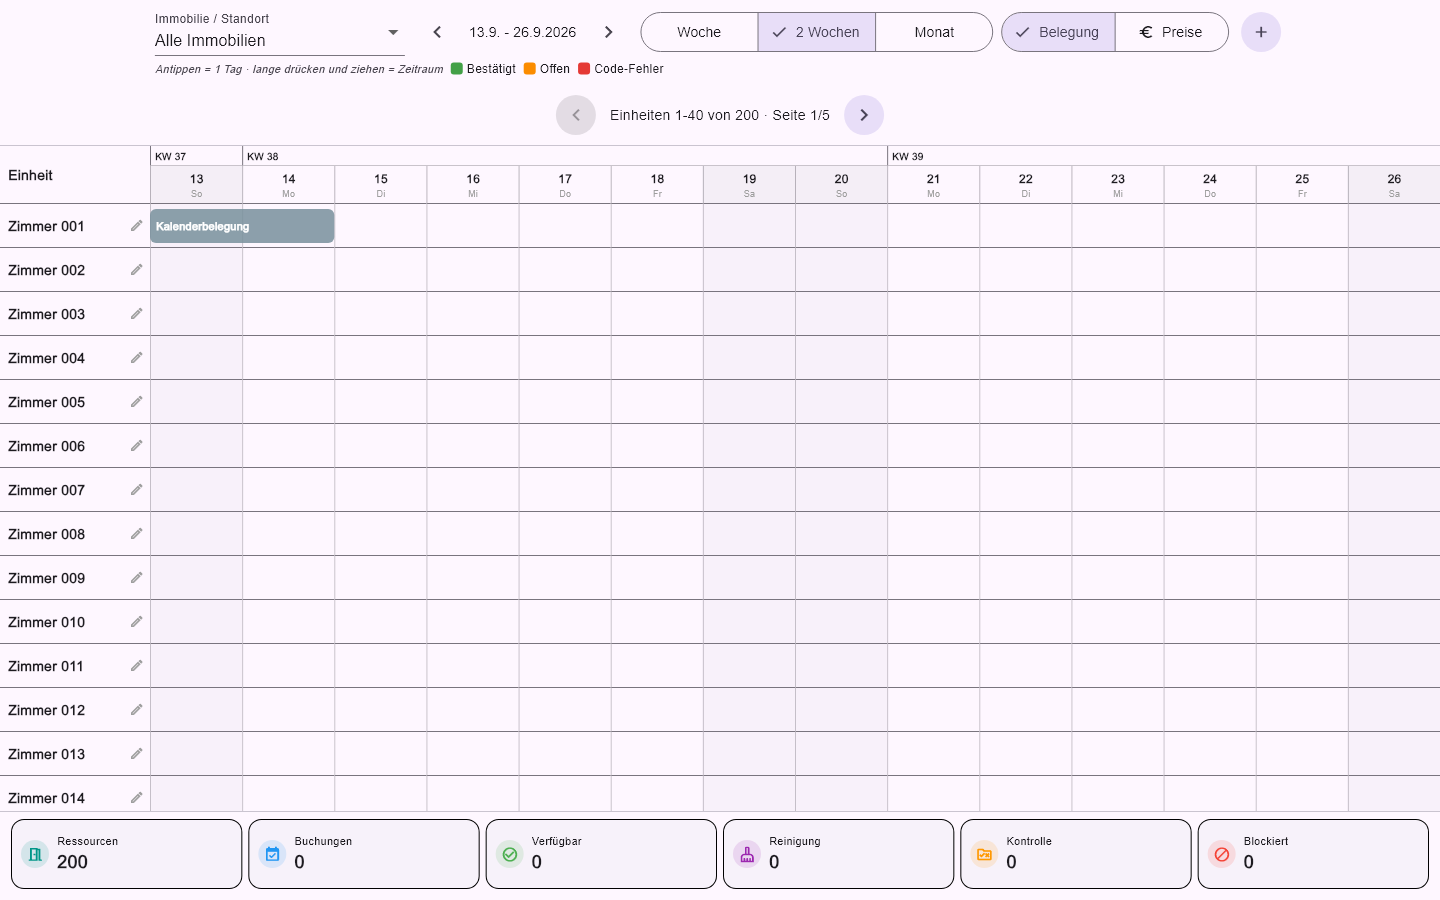Go to next units page

tap(864, 115)
